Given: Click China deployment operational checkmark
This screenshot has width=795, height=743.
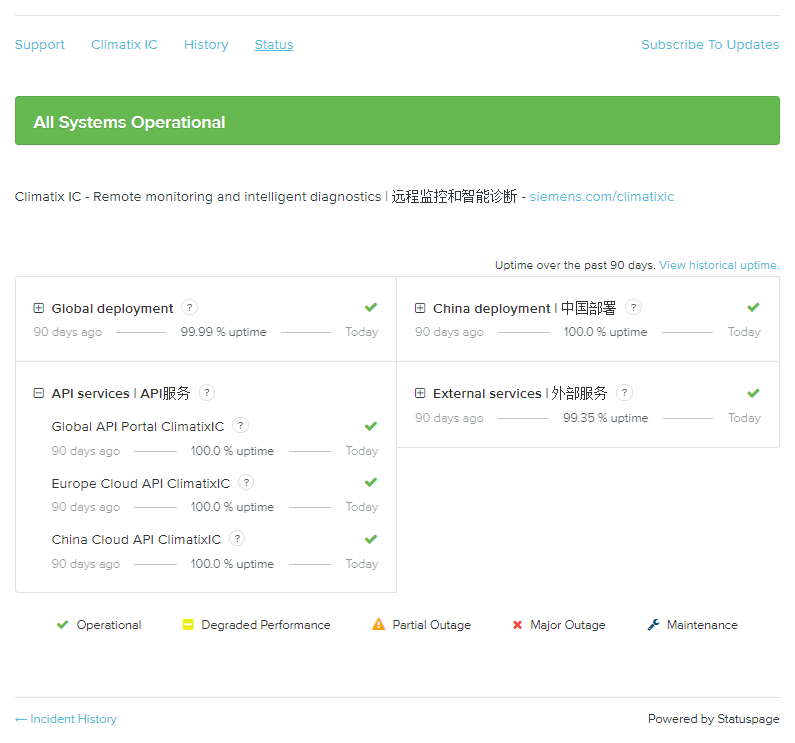Looking at the screenshot, I should click(x=753, y=307).
